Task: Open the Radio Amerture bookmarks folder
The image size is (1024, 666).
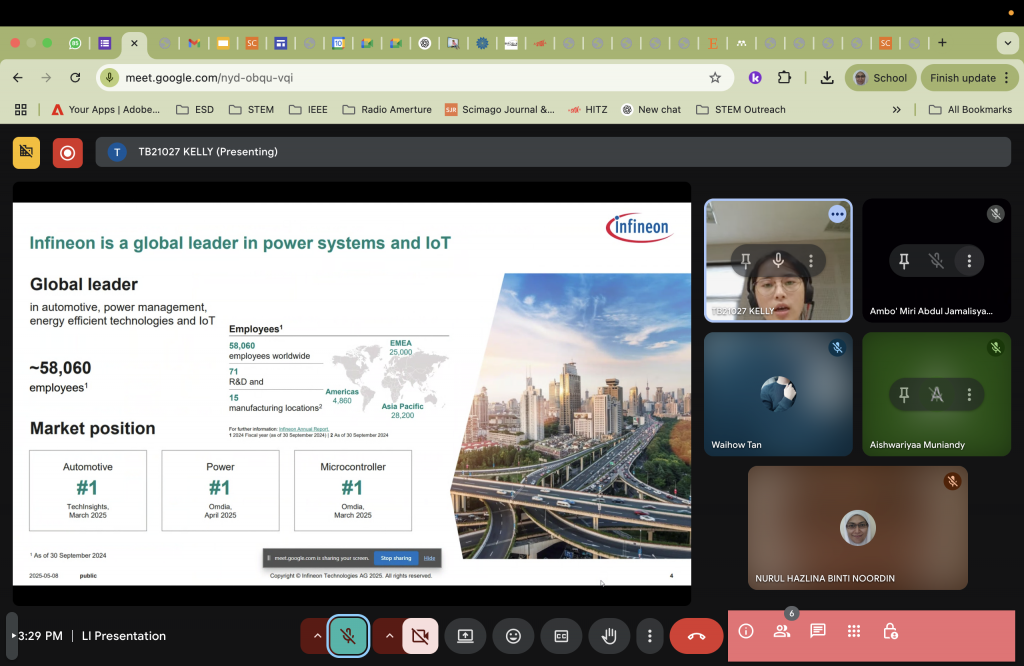Action: pyautogui.click(x=387, y=110)
